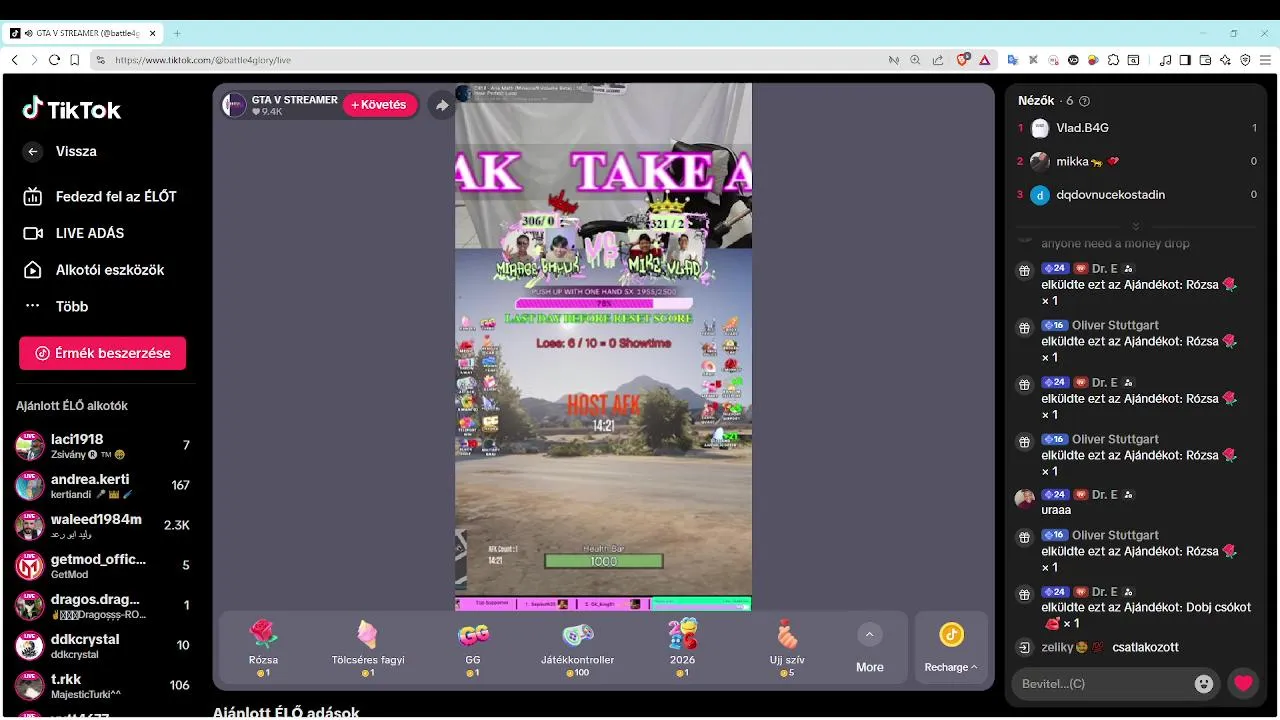Open andrea.kerti live channel
This screenshot has height=720, width=1280.
coord(102,486)
